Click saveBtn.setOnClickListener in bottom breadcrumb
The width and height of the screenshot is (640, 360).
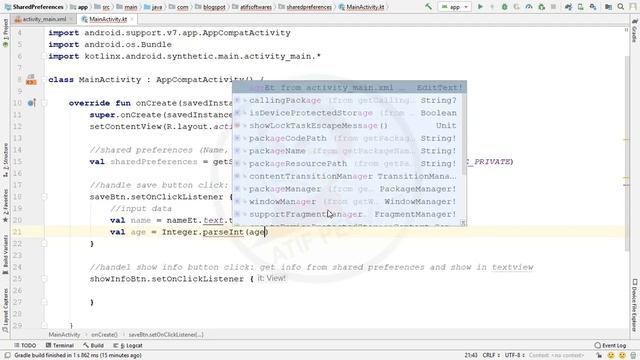(166, 334)
